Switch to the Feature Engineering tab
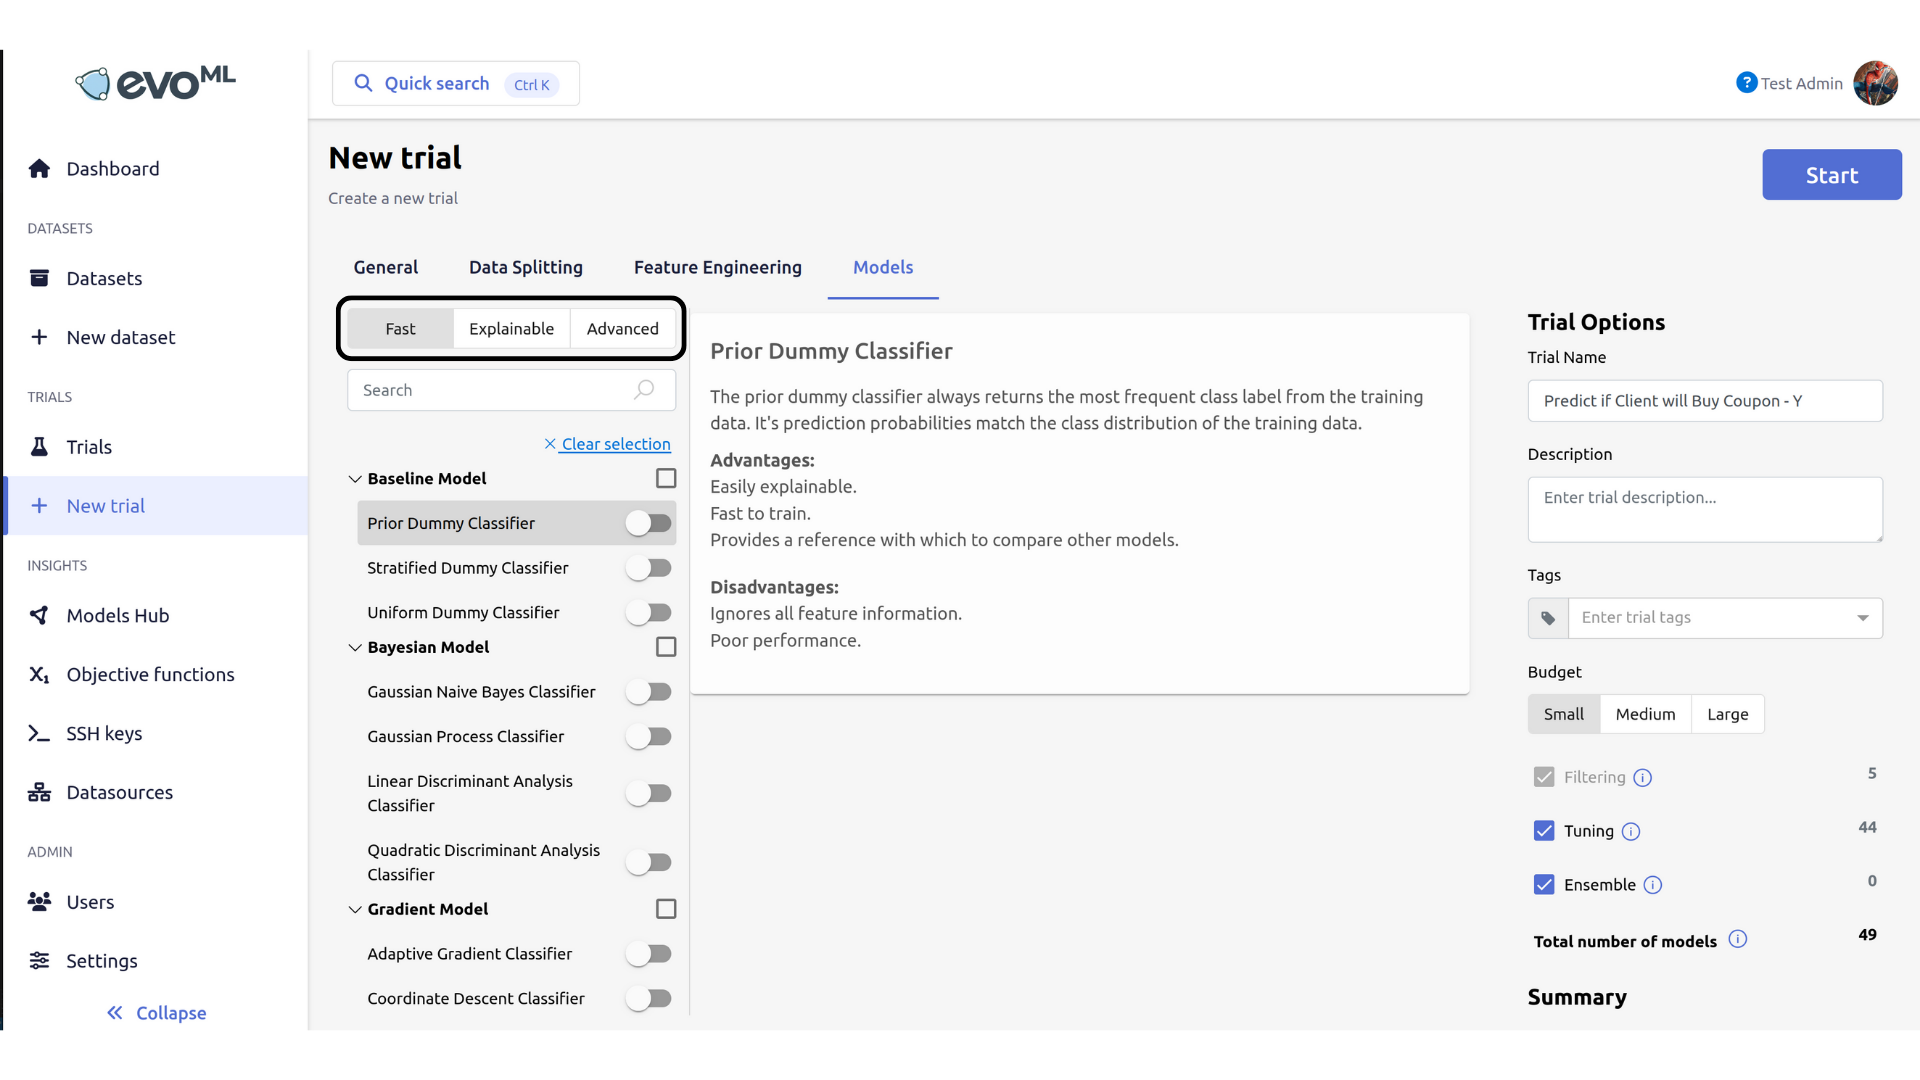Screen dimensions: 1920x1080 (x=717, y=267)
